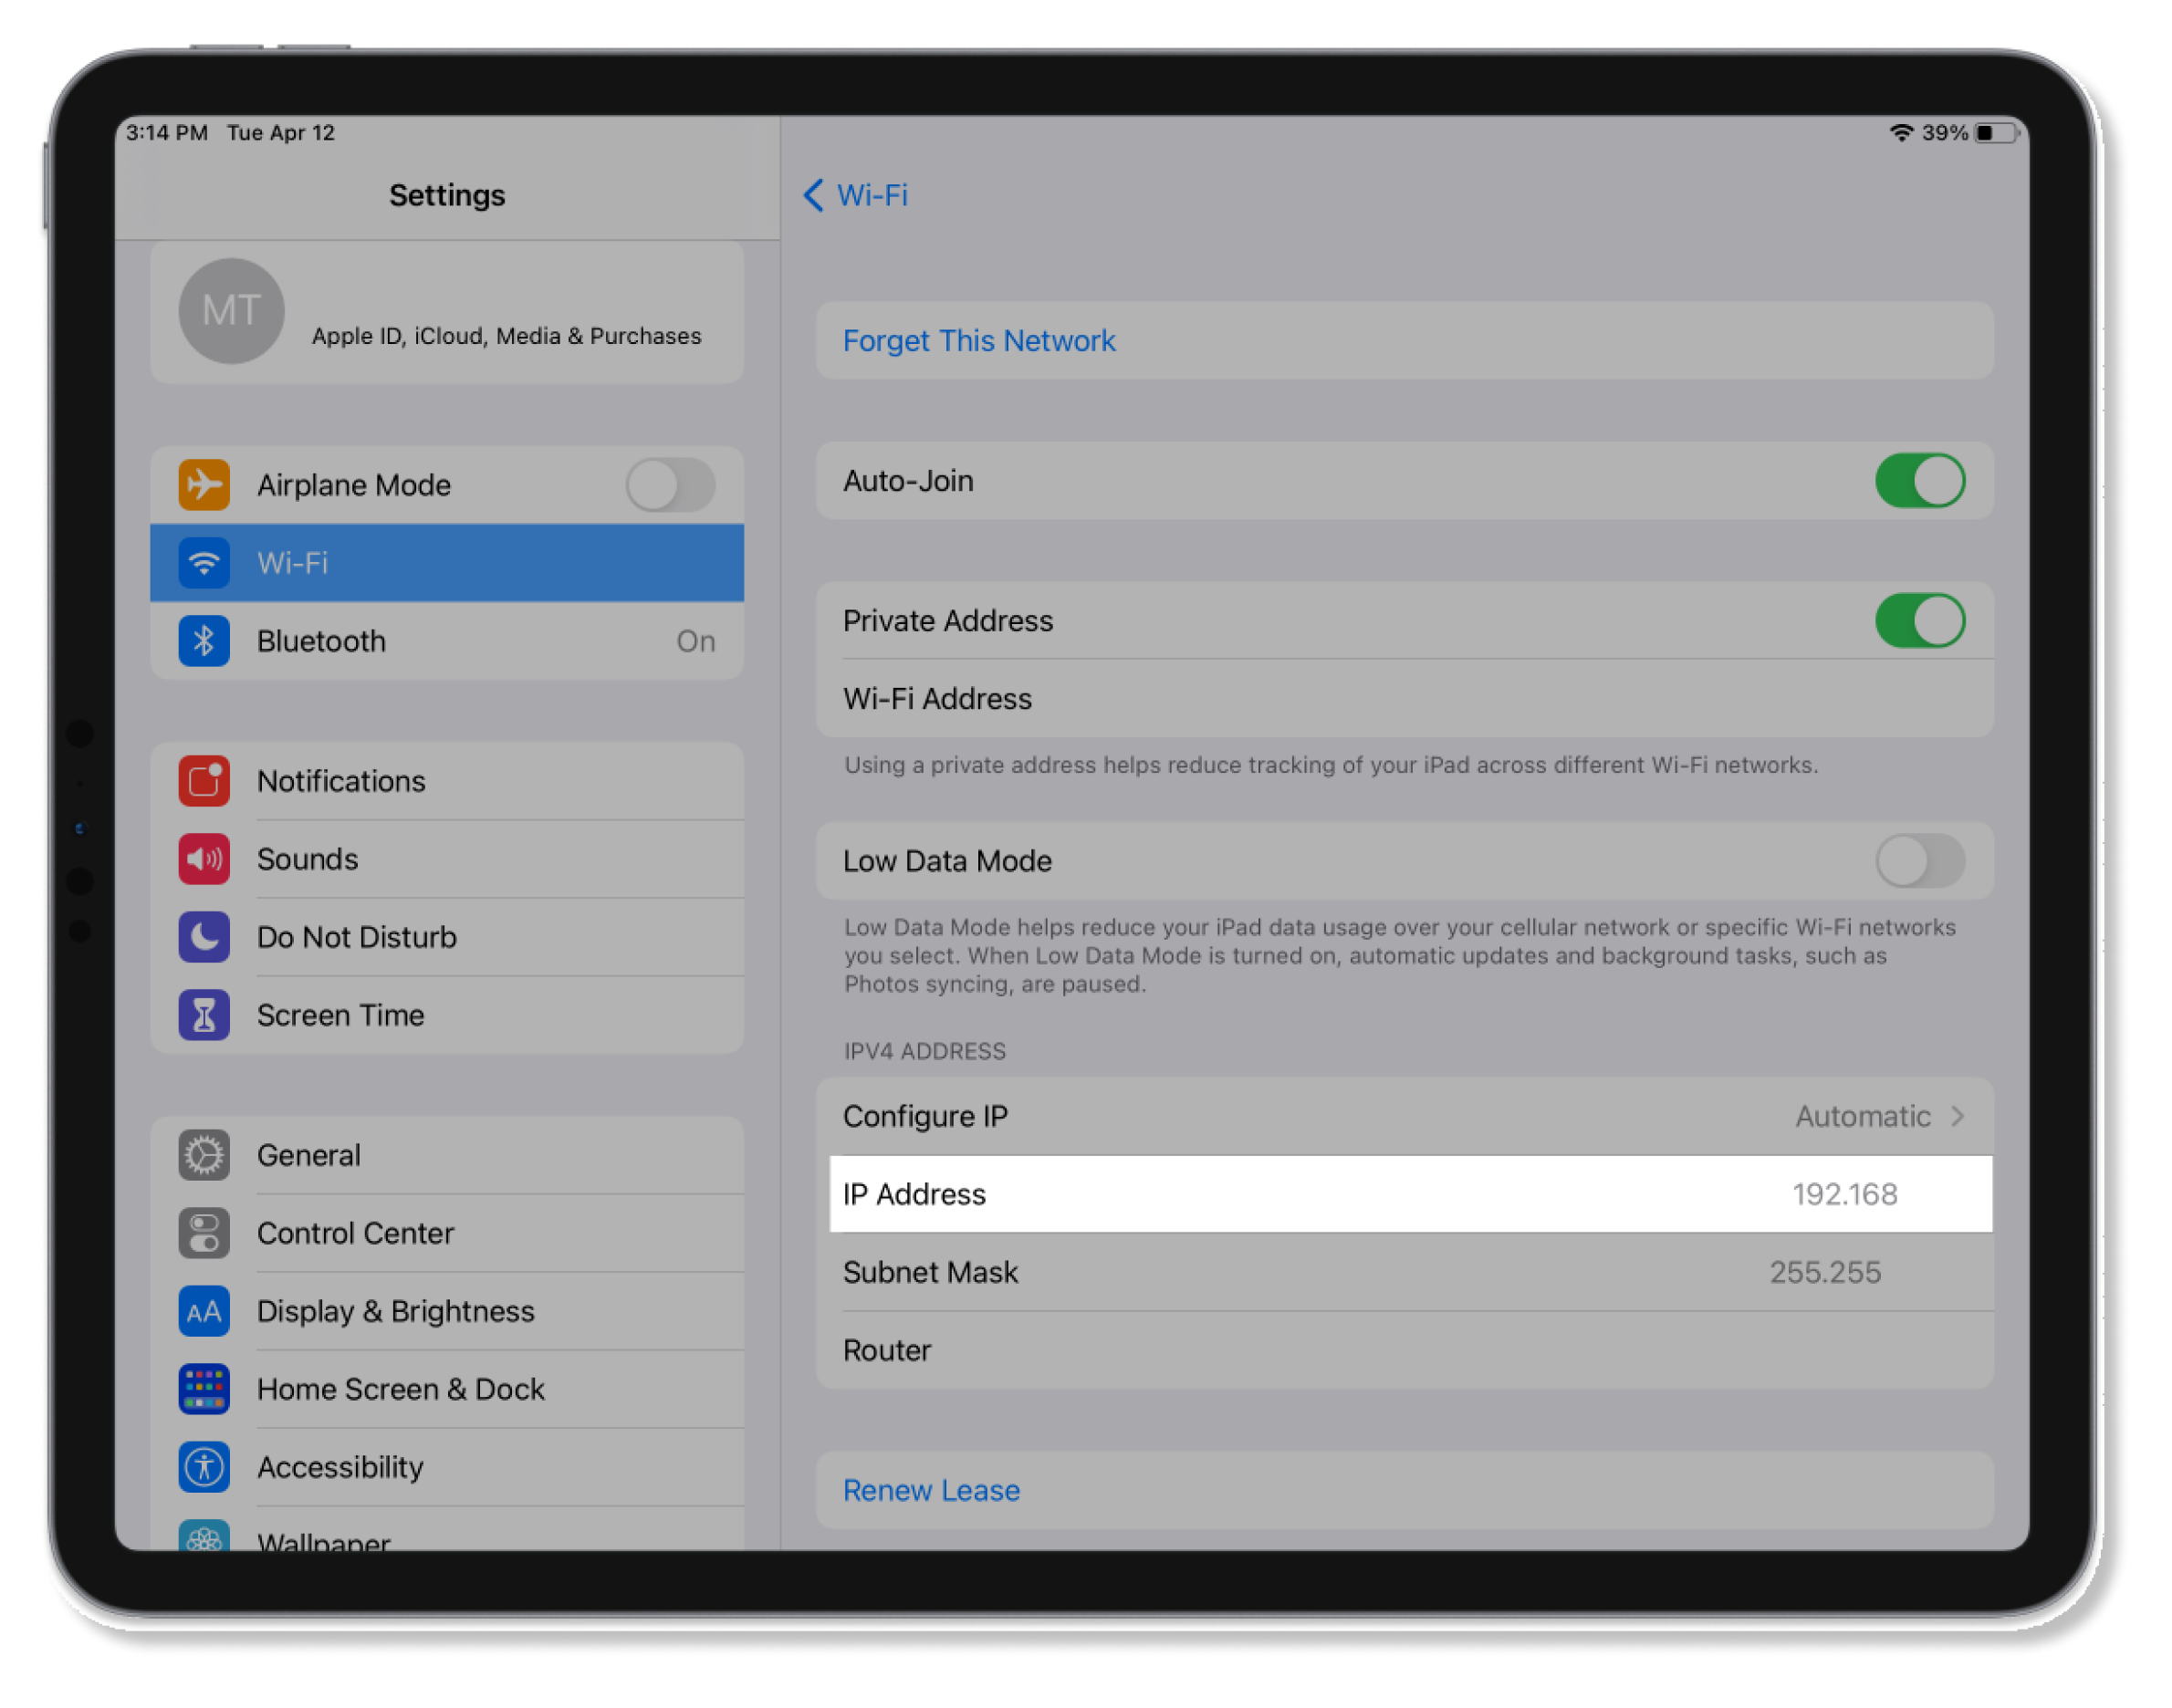Open Control Center settings
Screen dimensions: 2172x1708
click(447, 1233)
